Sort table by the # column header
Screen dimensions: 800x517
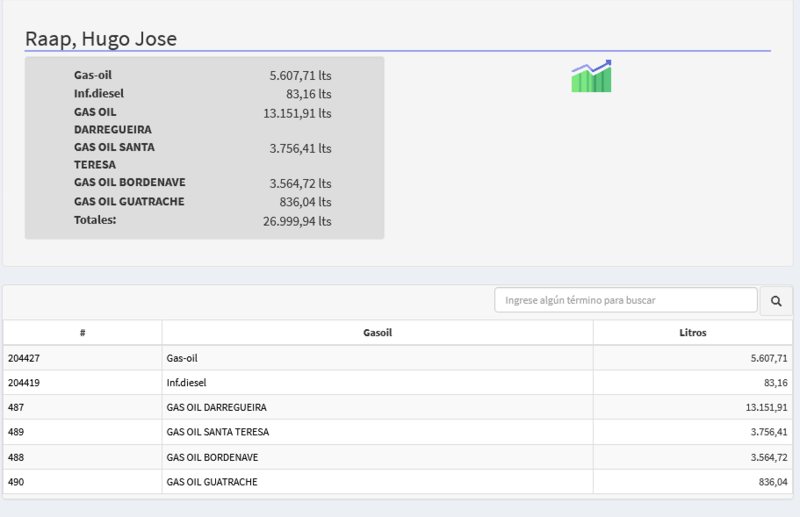pos(82,332)
